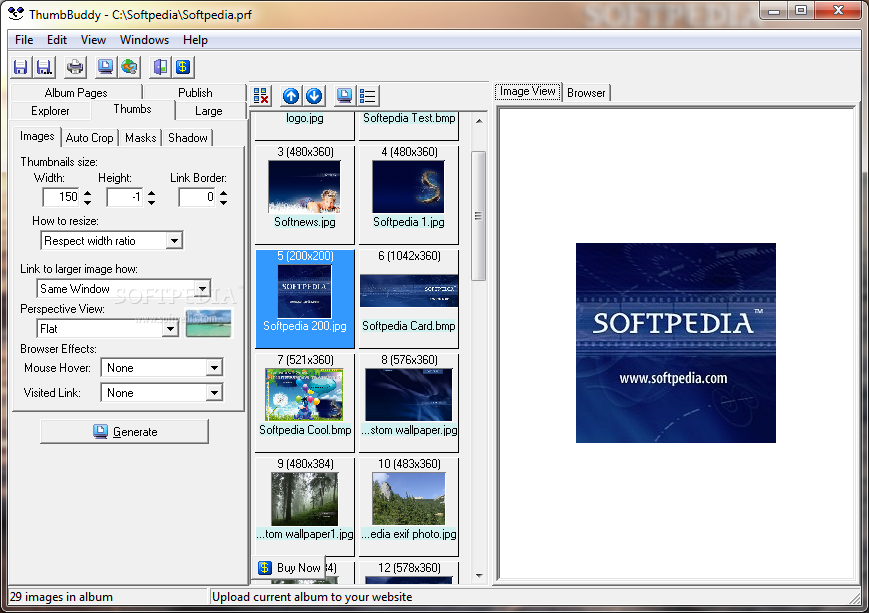The image size is (869, 613).
Task: Click the dollar sign purchase icon in toolbar
Action: (183, 67)
